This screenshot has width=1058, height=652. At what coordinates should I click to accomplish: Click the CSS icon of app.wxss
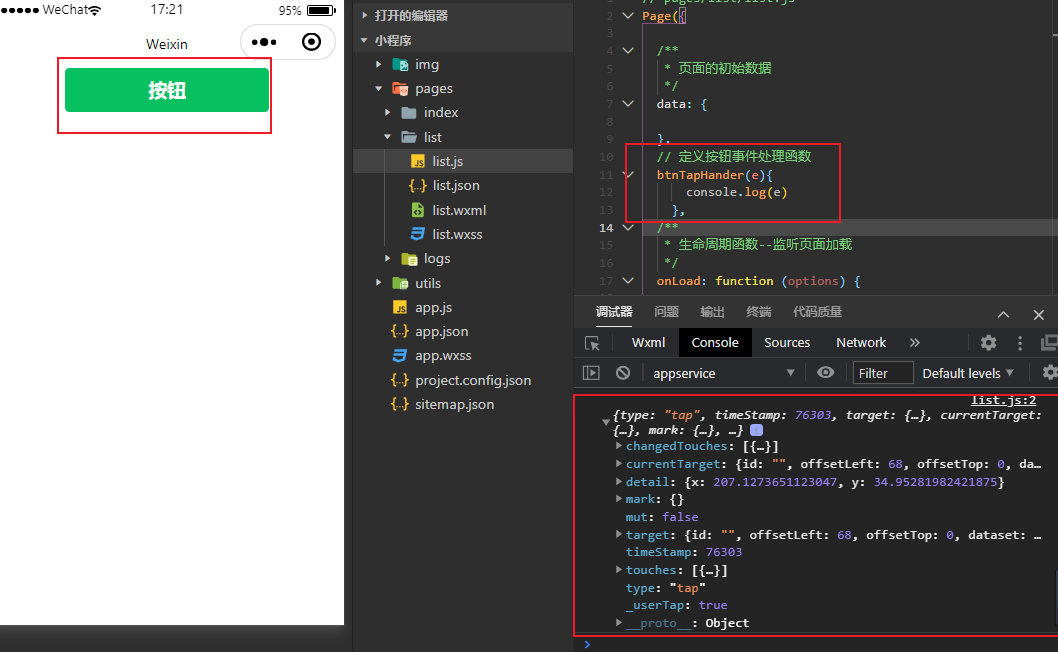[400, 356]
